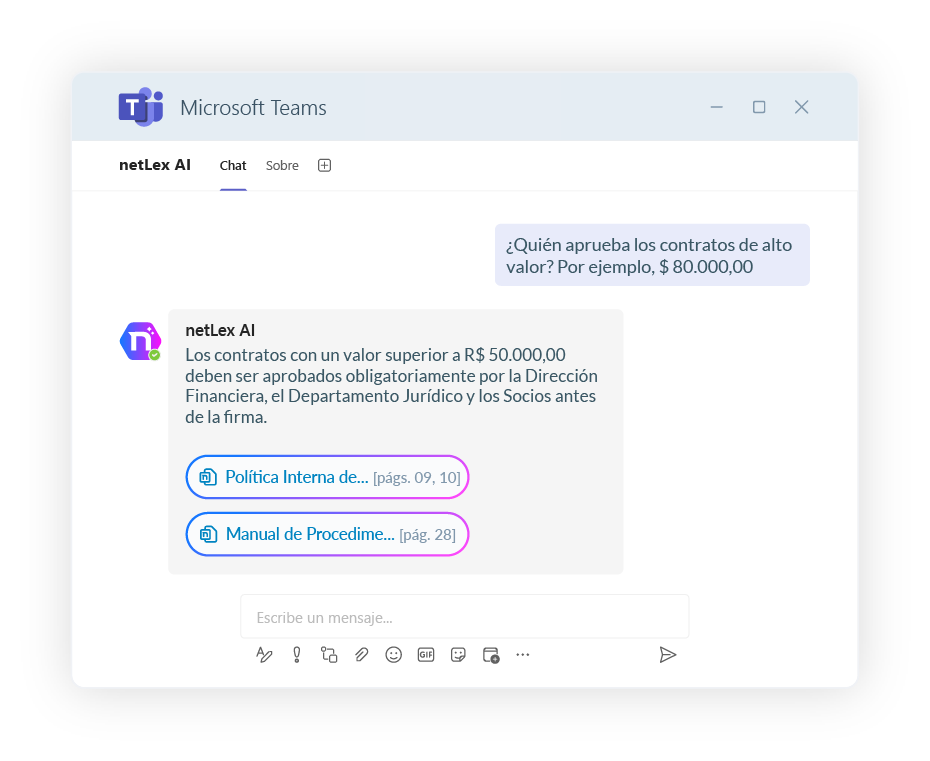
Task: Insert a GIF from the toolbar
Action: coord(426,655)
